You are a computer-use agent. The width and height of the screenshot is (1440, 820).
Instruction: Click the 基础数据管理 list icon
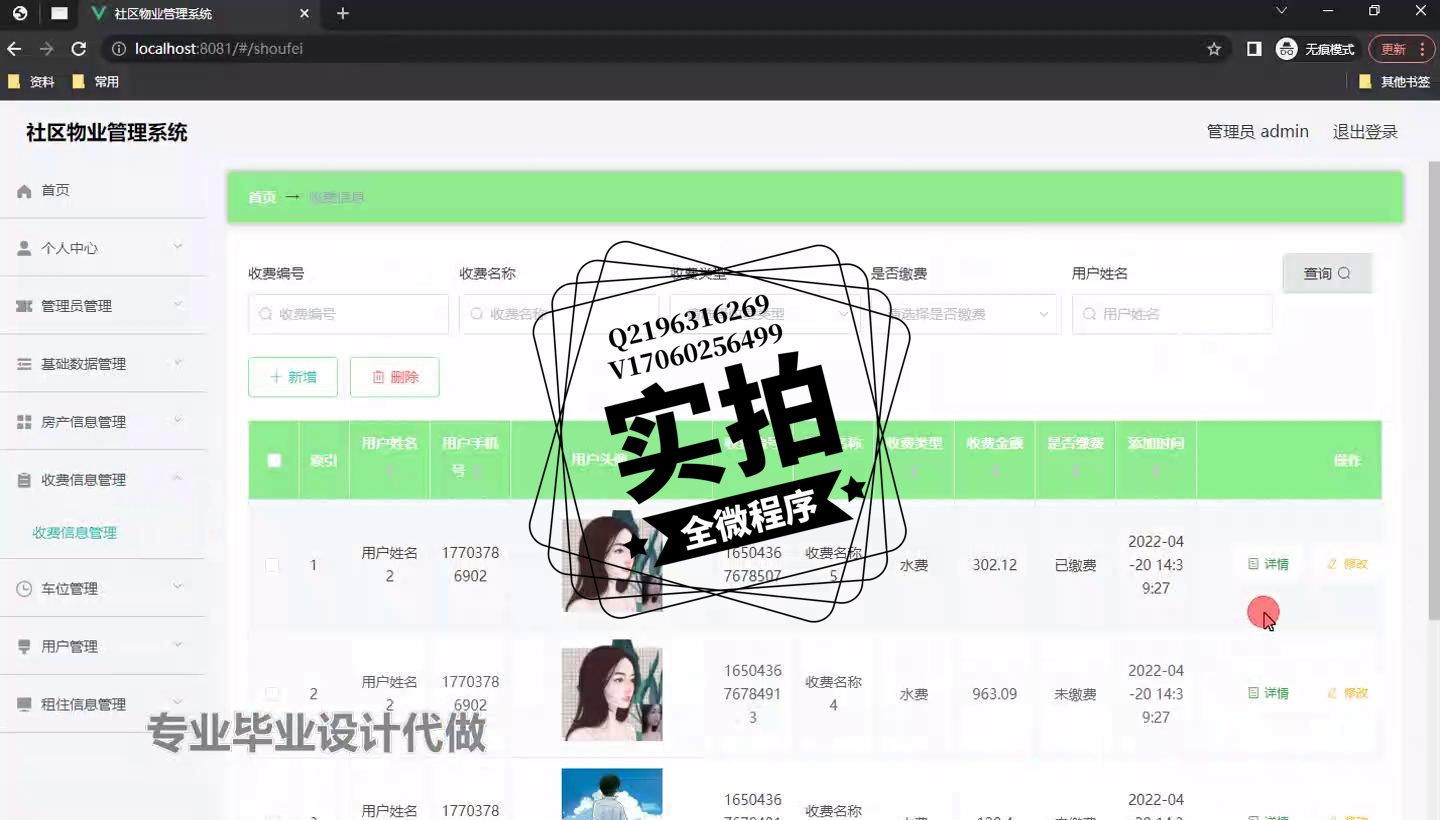25,364
